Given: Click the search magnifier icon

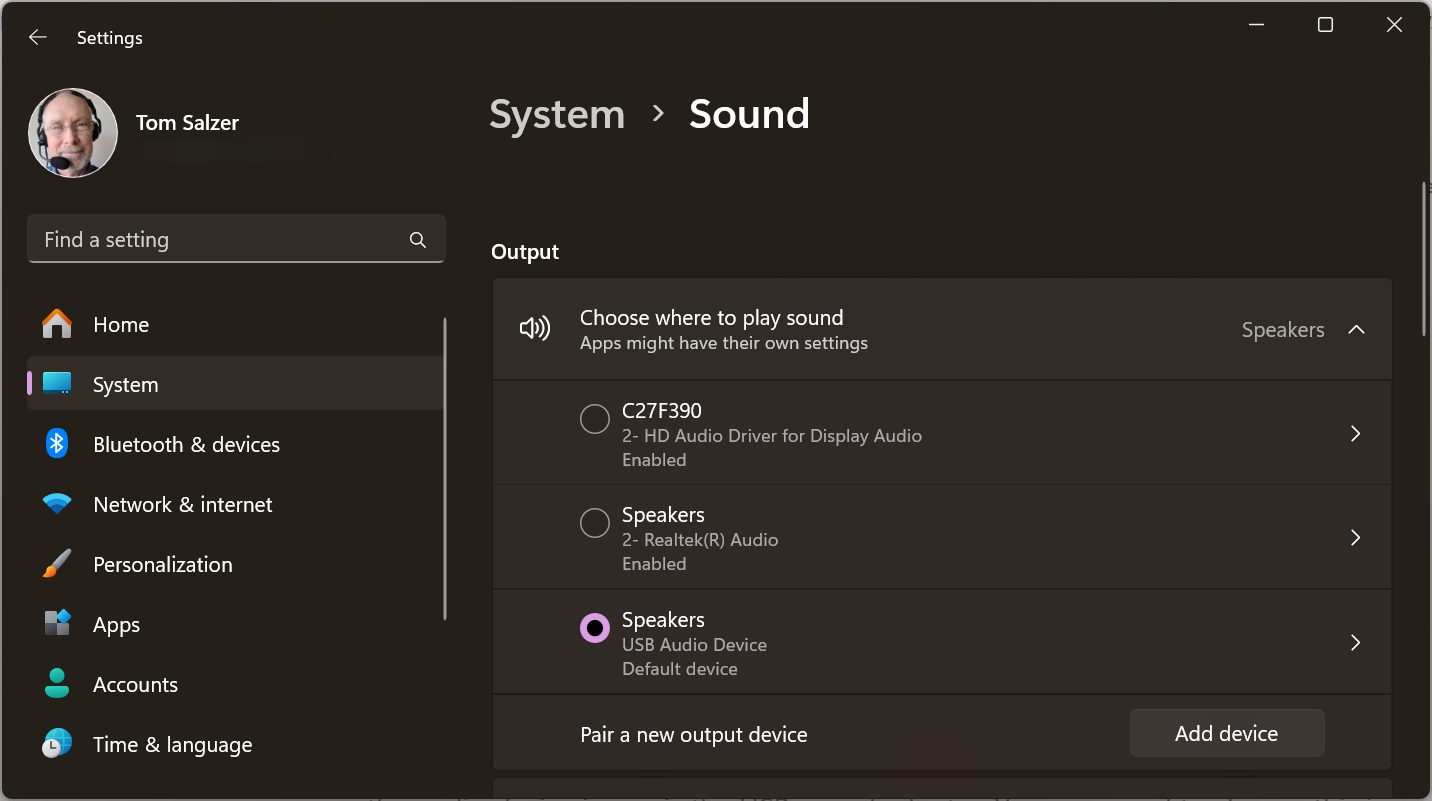Looking at the screenshot, I should point(418,240).
